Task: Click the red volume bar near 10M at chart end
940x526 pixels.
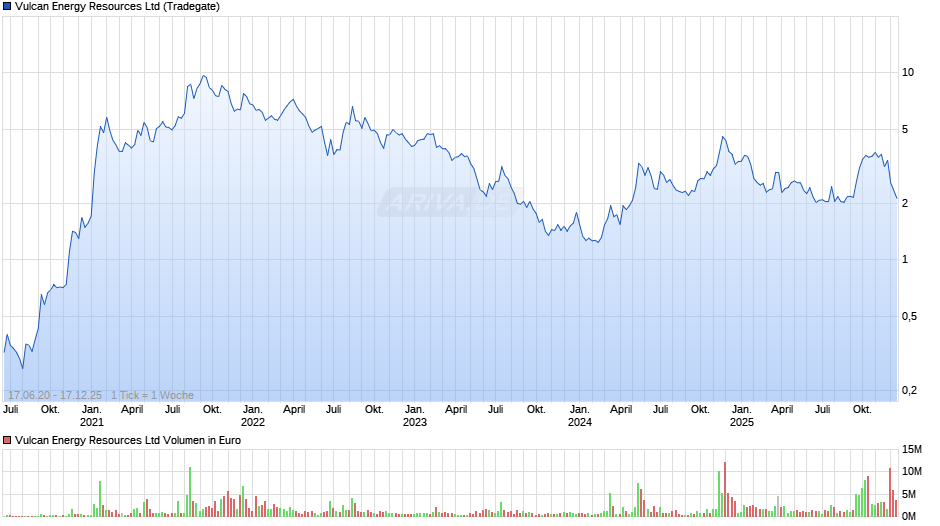Action: (x=890, y=492)
